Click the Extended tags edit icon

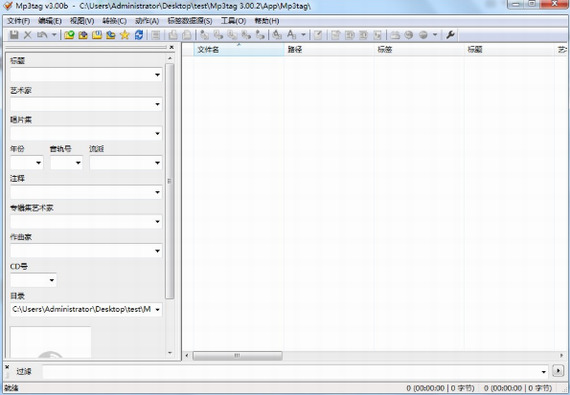318,35
